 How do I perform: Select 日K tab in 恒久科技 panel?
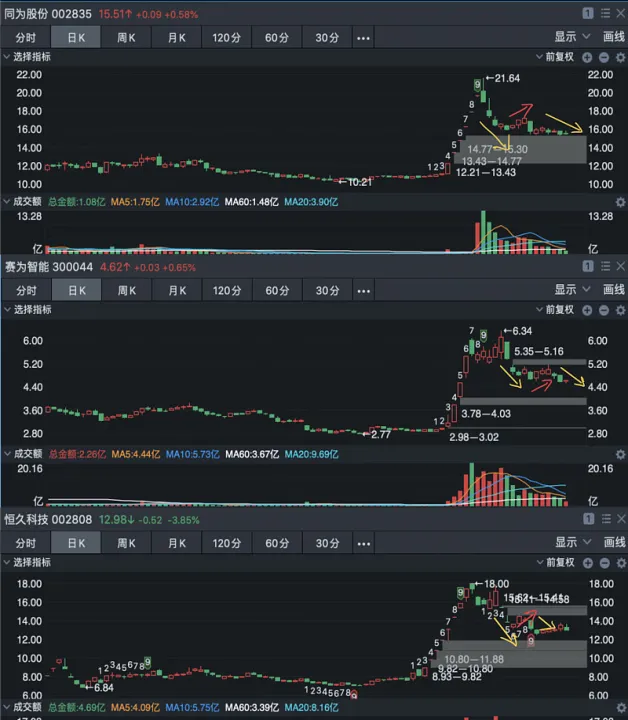point(76,543)
